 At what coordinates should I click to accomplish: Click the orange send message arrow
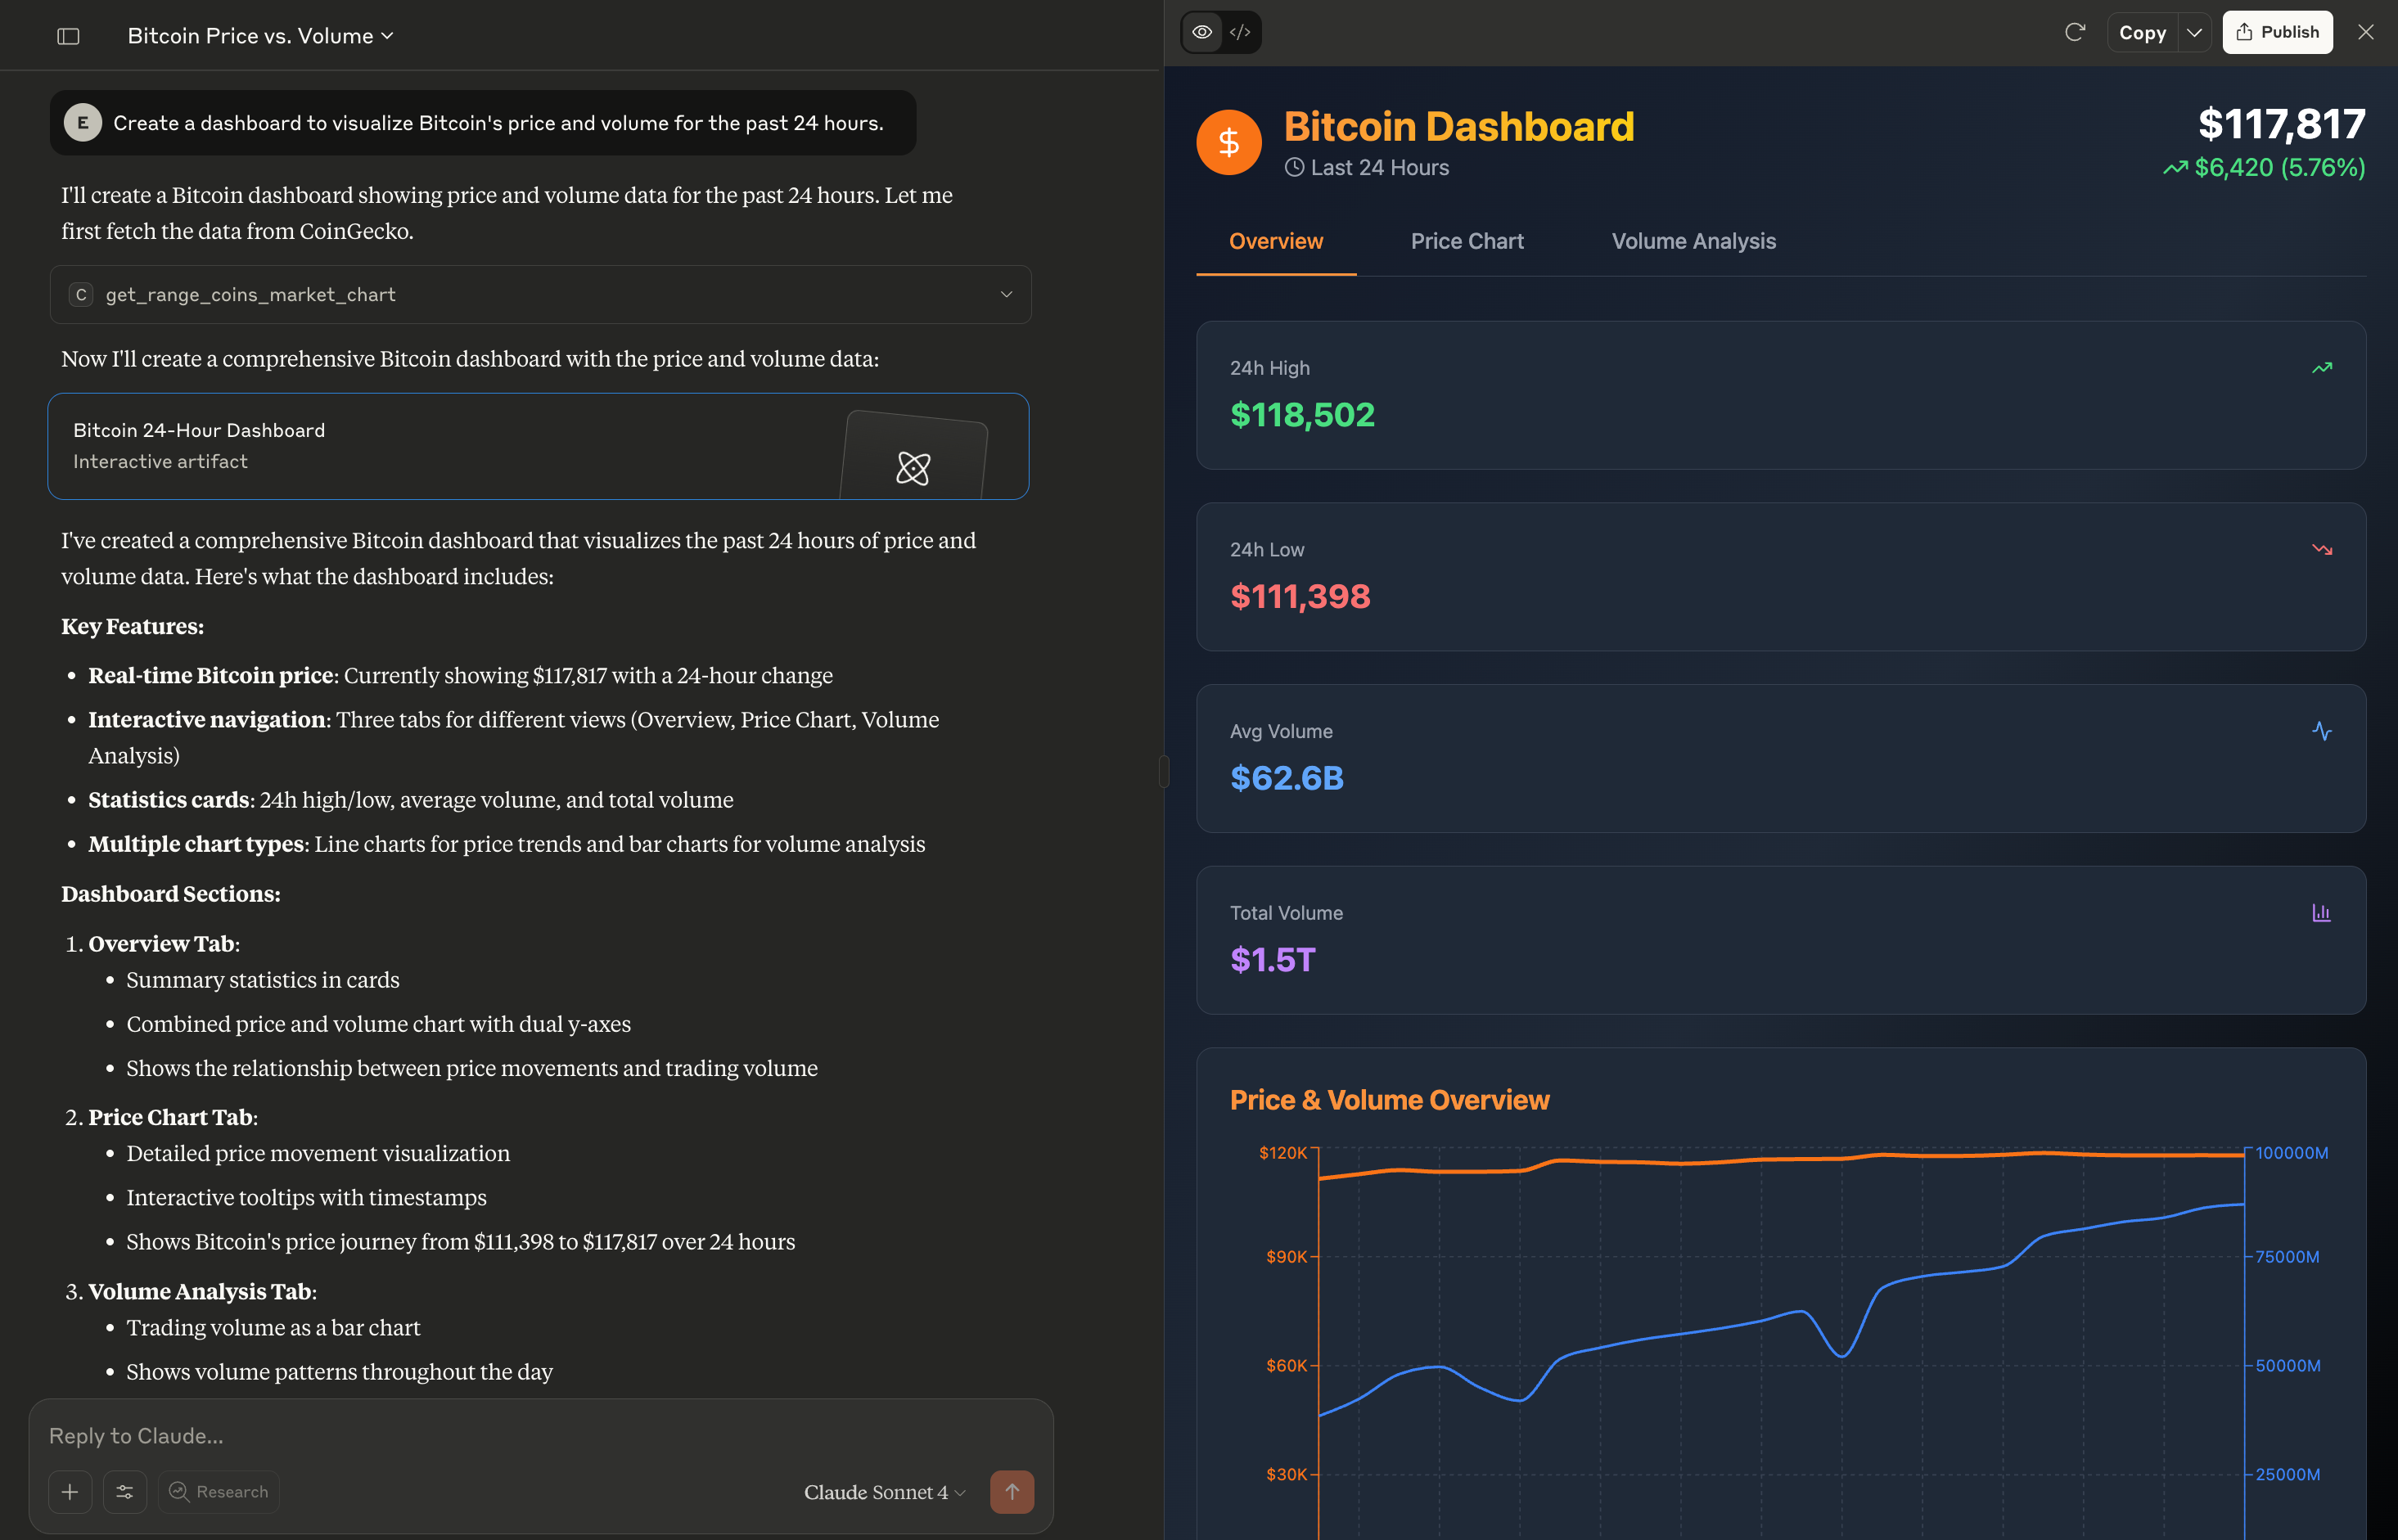(x=1012, y=1491)
